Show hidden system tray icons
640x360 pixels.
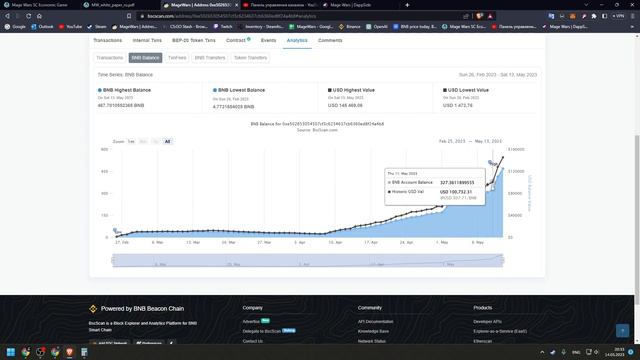point(542,352)
